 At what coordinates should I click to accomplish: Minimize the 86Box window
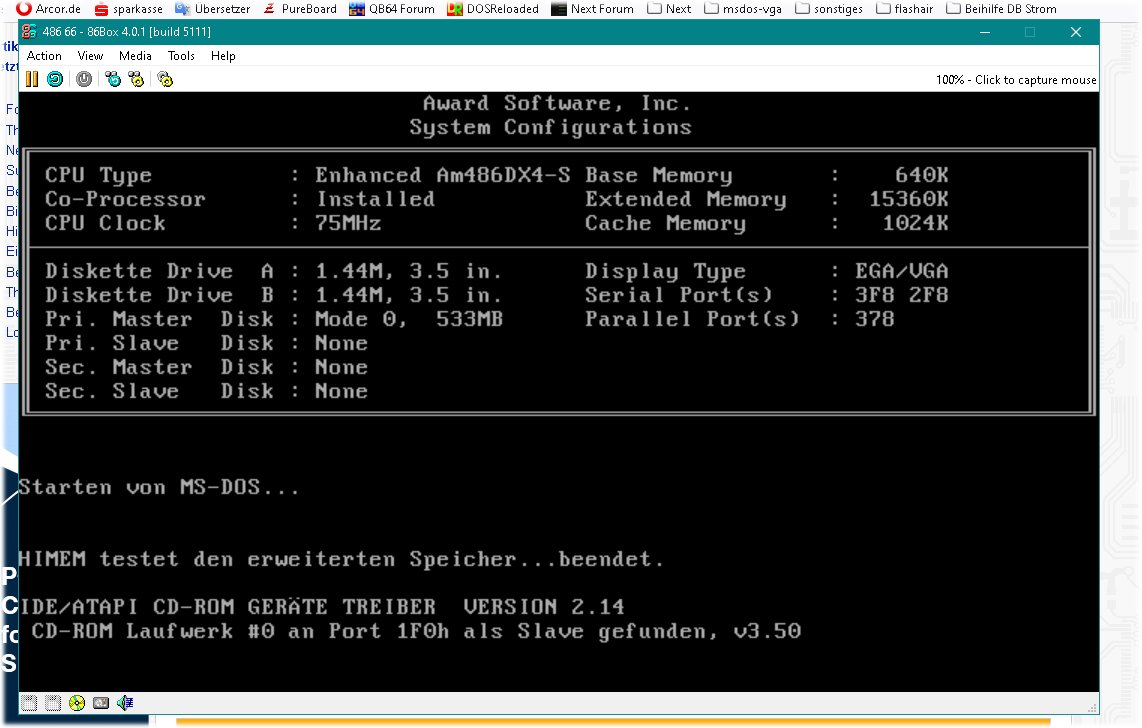coord(985,32)
